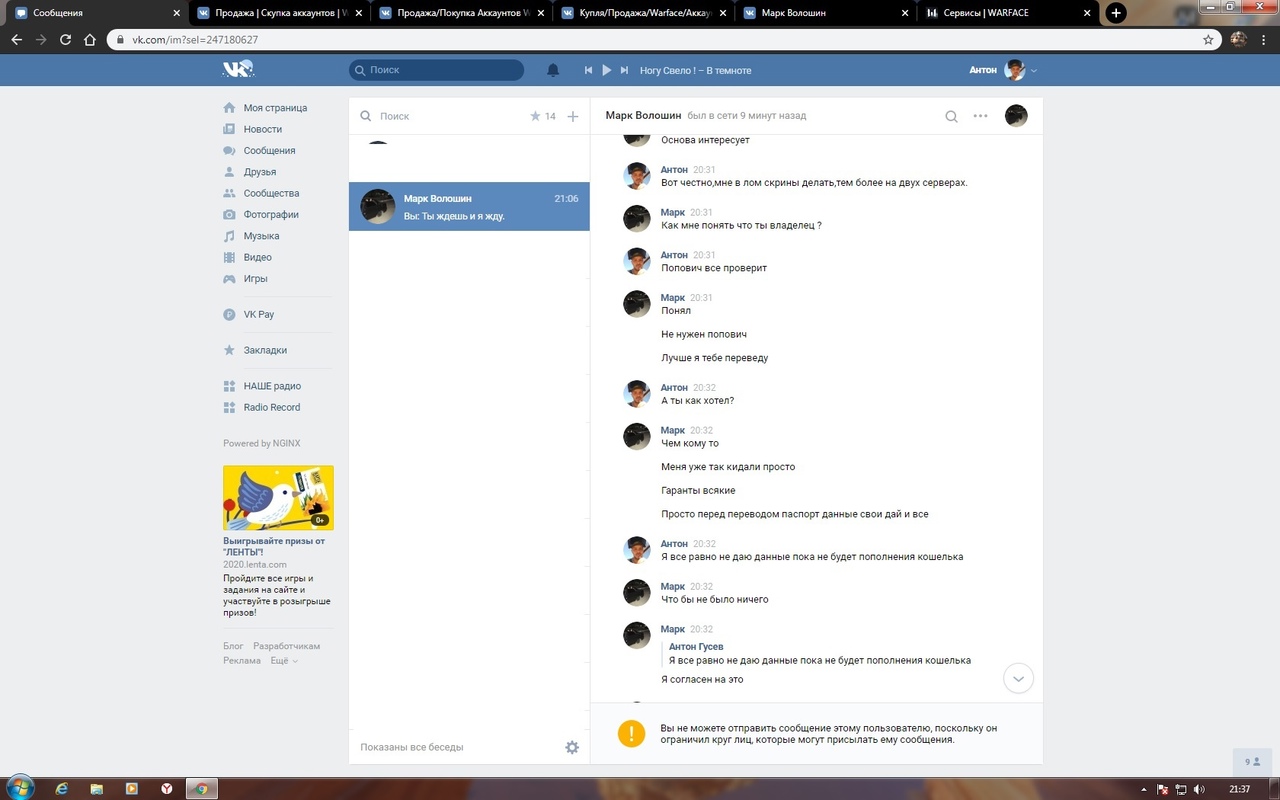Image resolution: width=1280 pixels, height=800 pixels.
Task: Go to previous track in header player
Action: [x=589, y=70]
